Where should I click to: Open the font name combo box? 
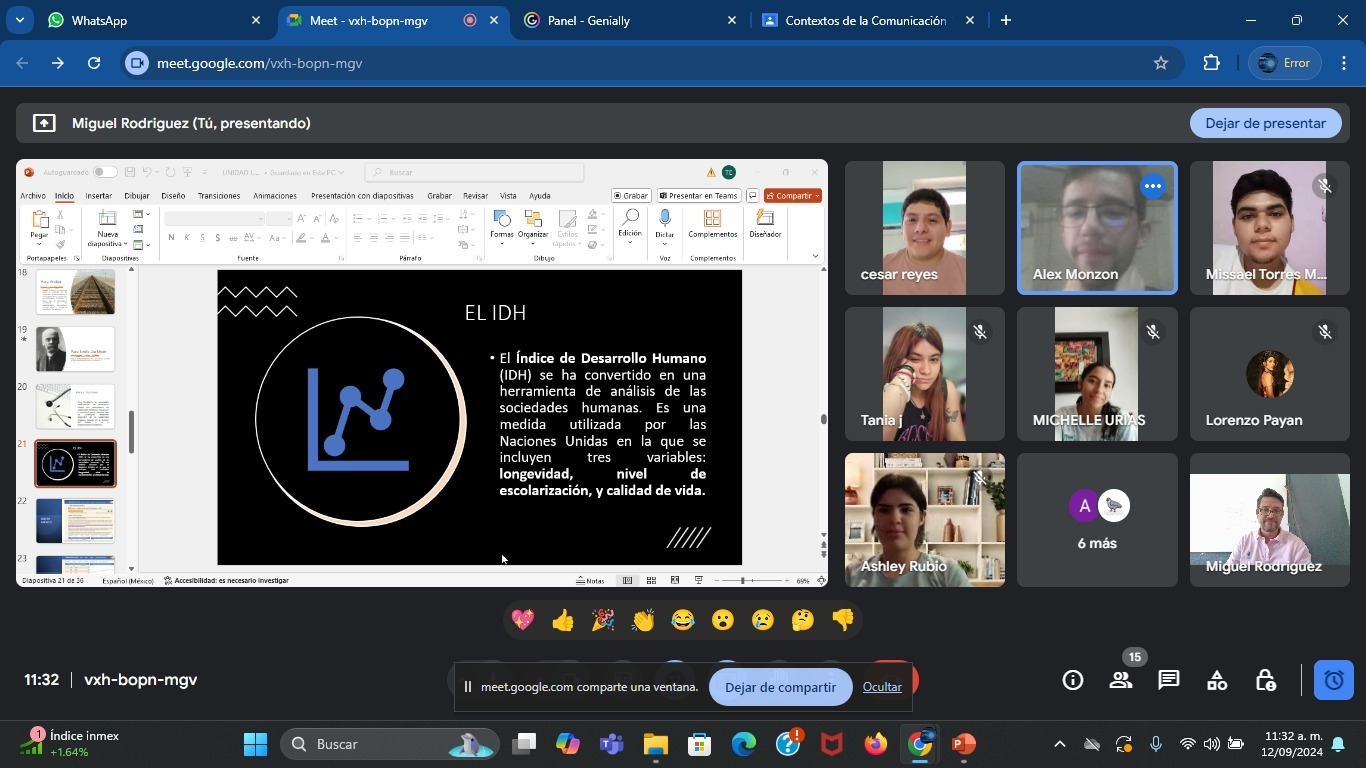[214, 218]
